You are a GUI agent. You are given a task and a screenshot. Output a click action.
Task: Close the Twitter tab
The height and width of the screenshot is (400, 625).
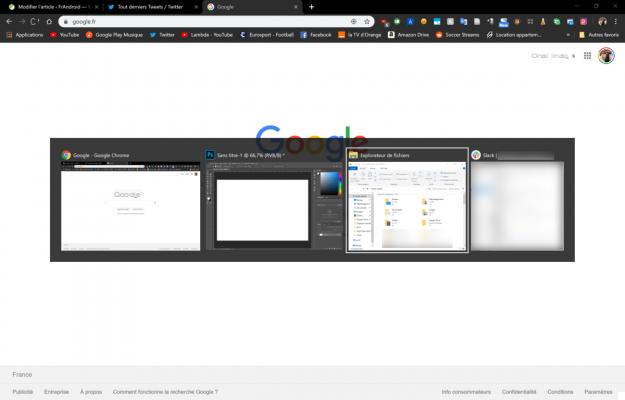[196, 7]
